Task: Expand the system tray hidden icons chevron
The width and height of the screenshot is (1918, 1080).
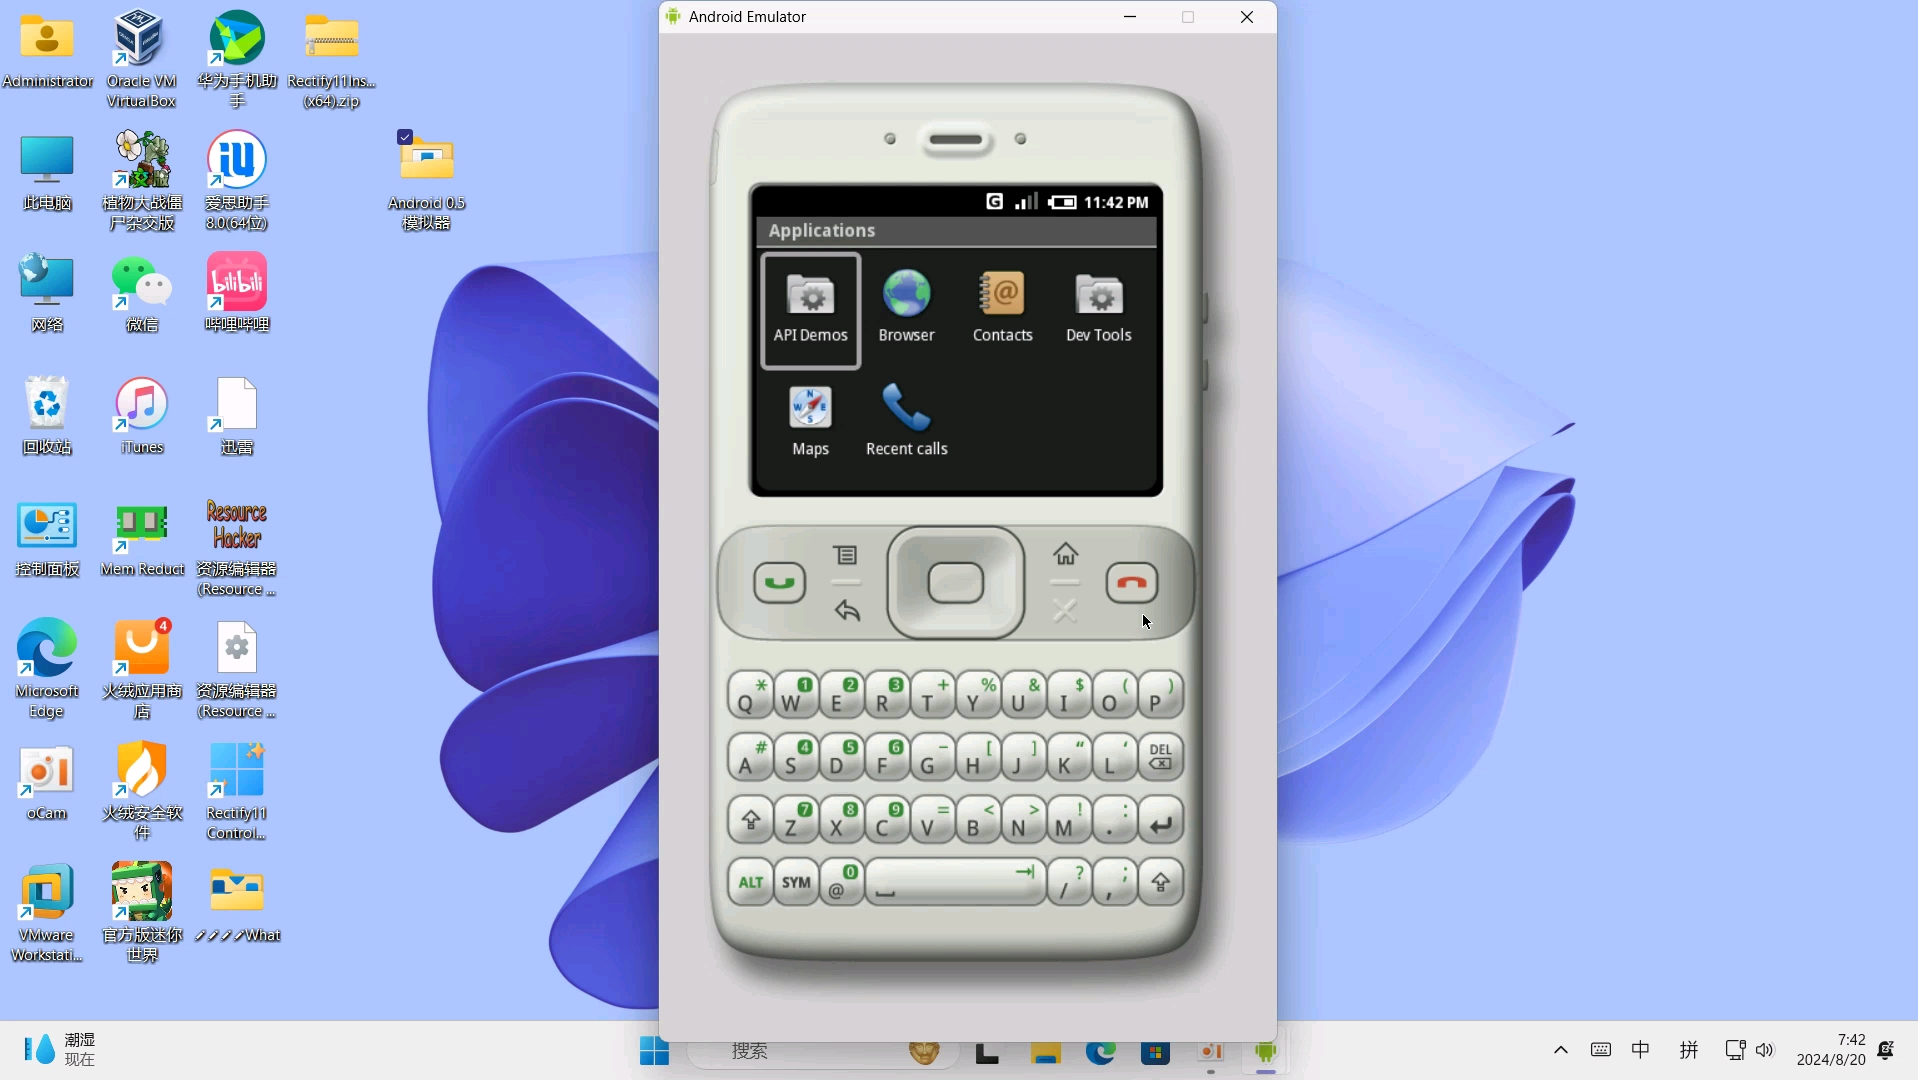Action: pyautogui.click(x=1560, y=1050)
